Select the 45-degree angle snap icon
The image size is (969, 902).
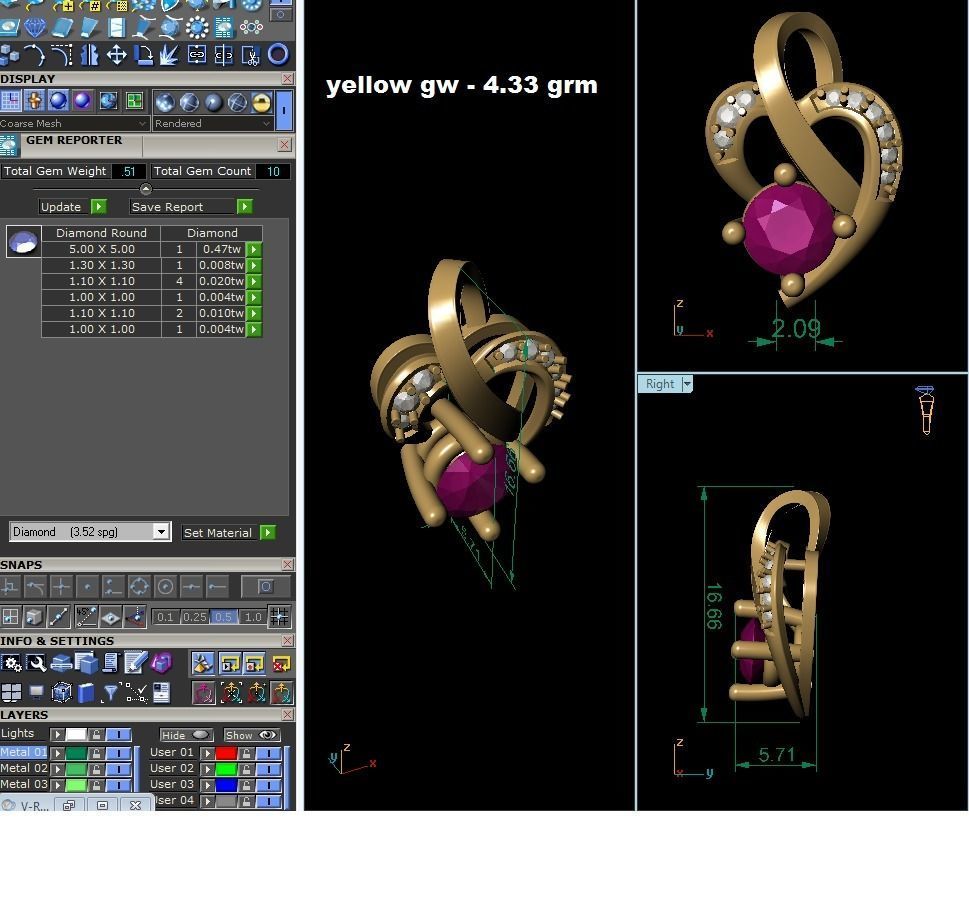[86, 616]
